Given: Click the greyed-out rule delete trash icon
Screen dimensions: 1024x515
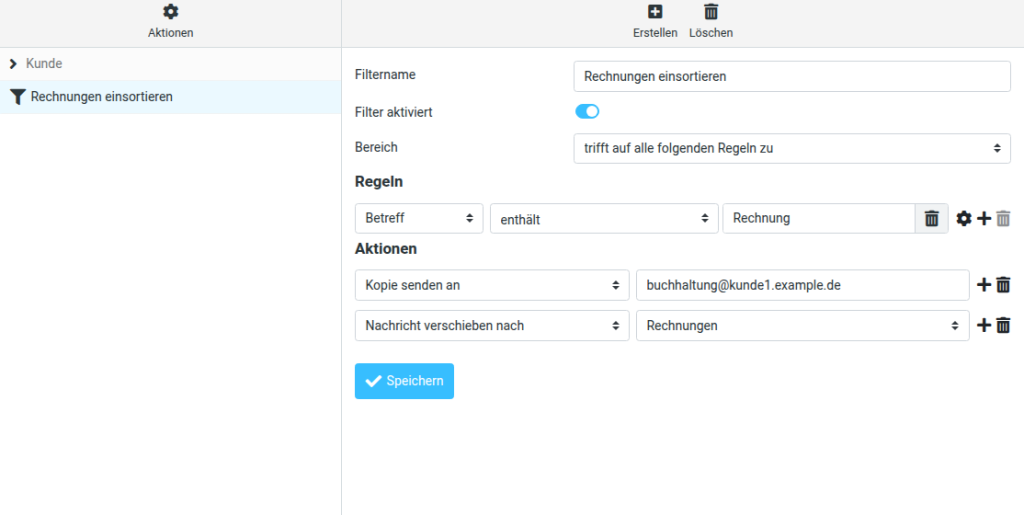Looking at the screenshot, I should coord(1003,219).
